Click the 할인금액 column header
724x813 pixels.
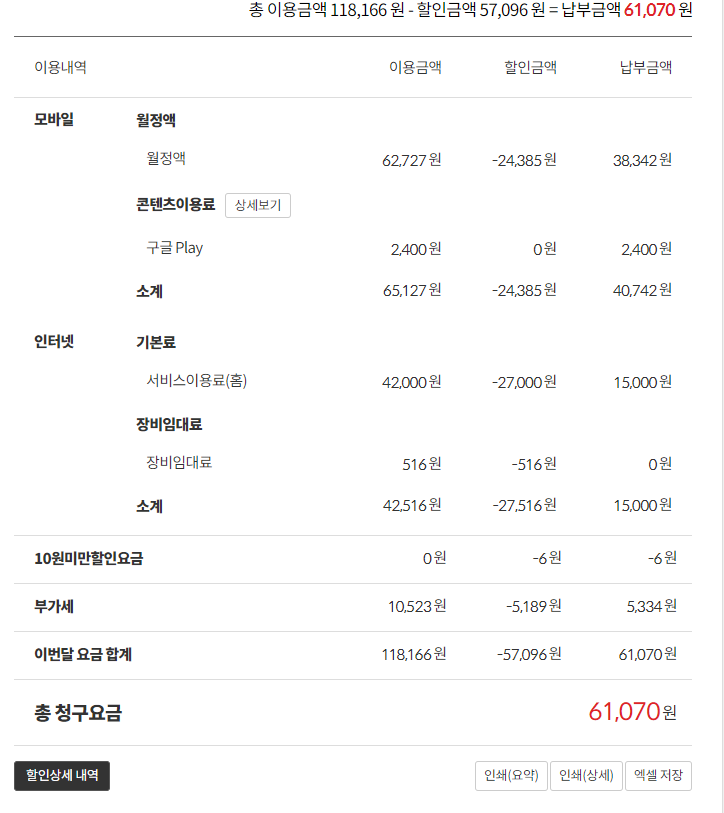point(530,68)
